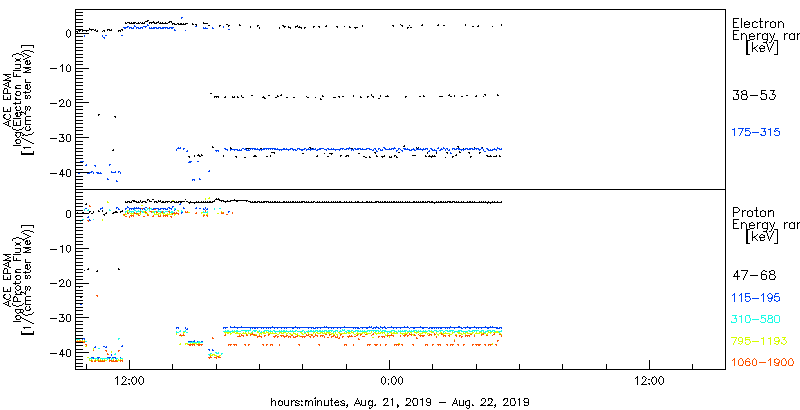Click the -10 tick label on electron plot

pyautogui.click(x=63, y=69)
